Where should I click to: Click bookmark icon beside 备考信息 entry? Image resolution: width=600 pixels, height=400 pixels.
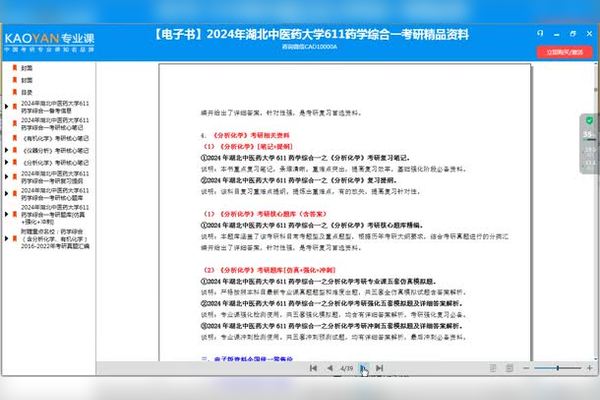(15, 106)
